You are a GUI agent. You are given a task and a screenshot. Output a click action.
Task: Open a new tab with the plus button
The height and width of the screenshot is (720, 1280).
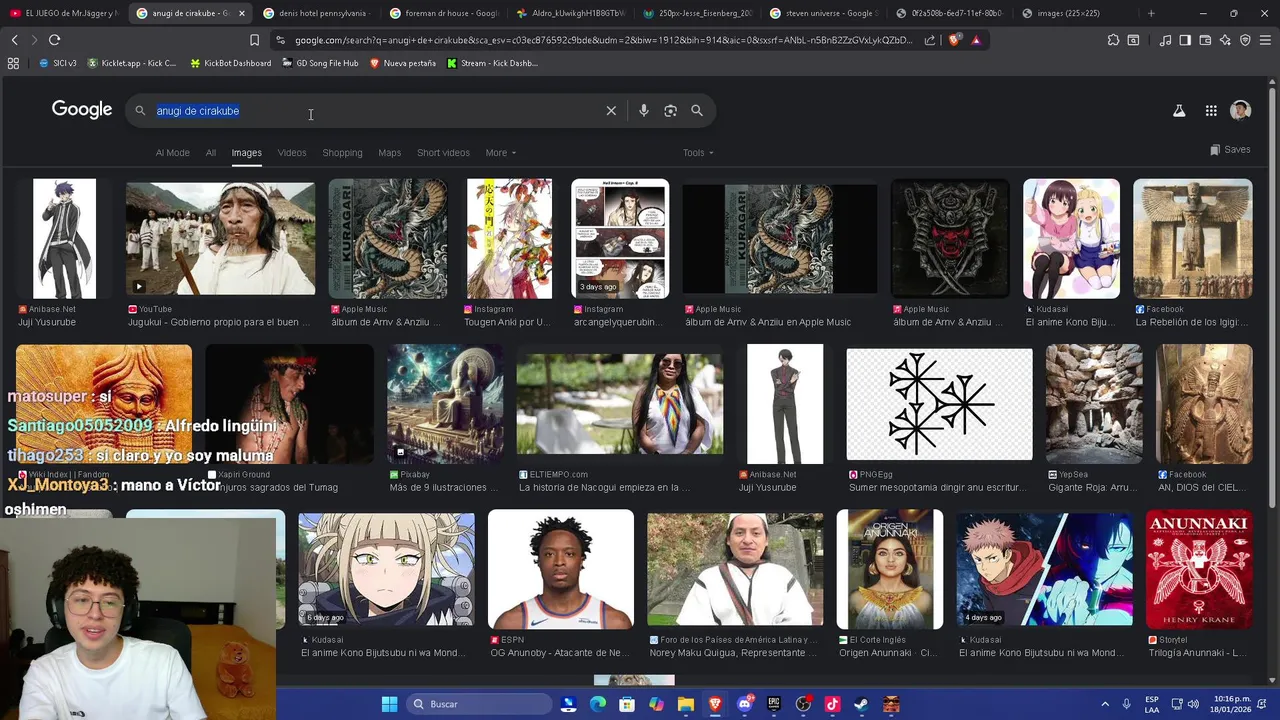(x=1151, y=13)
